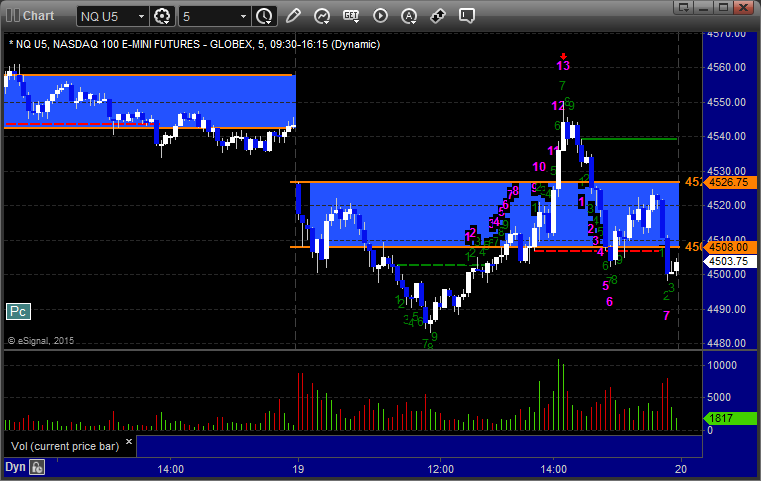Click the date 20 on the time axis
Screen dimensions: 761x481
point(681,469)
